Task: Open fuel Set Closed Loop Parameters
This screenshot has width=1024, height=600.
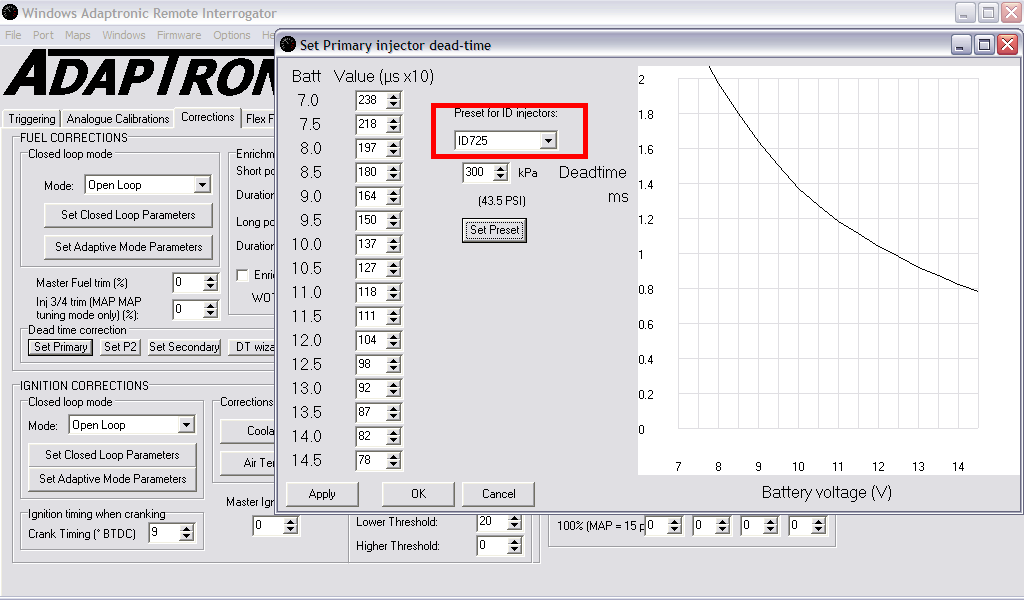Action: pyautogui.click(x=128, y=215)
